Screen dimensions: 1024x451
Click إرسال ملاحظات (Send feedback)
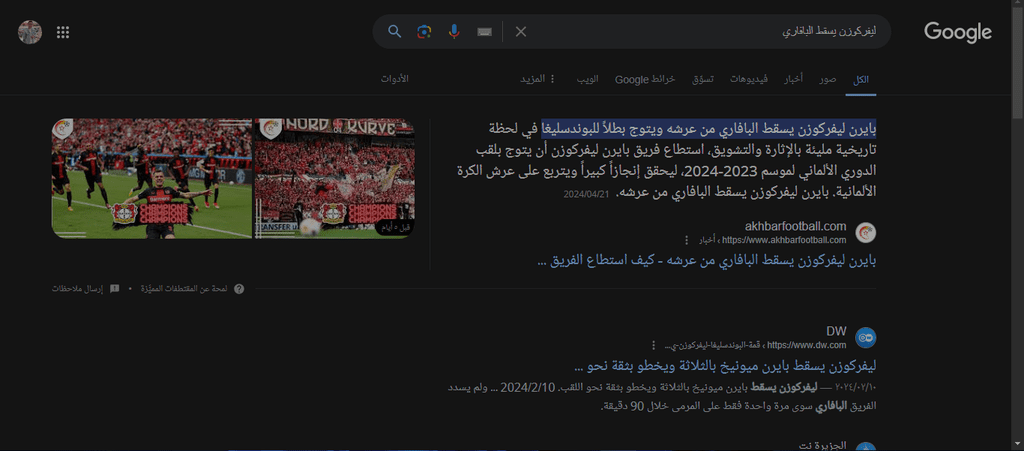pyautogui.click(x=78, y=288)
